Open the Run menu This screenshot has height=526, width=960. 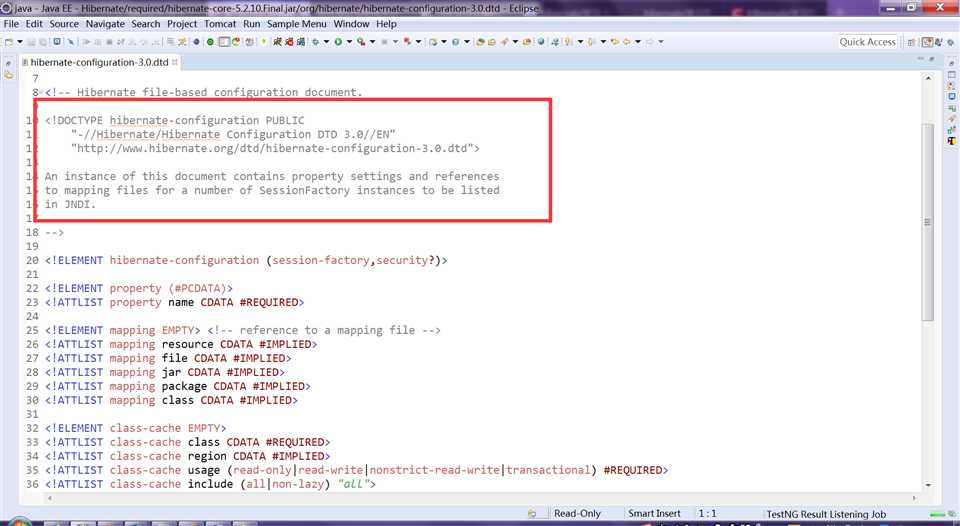pyautogui.click(x=251, y=24)
